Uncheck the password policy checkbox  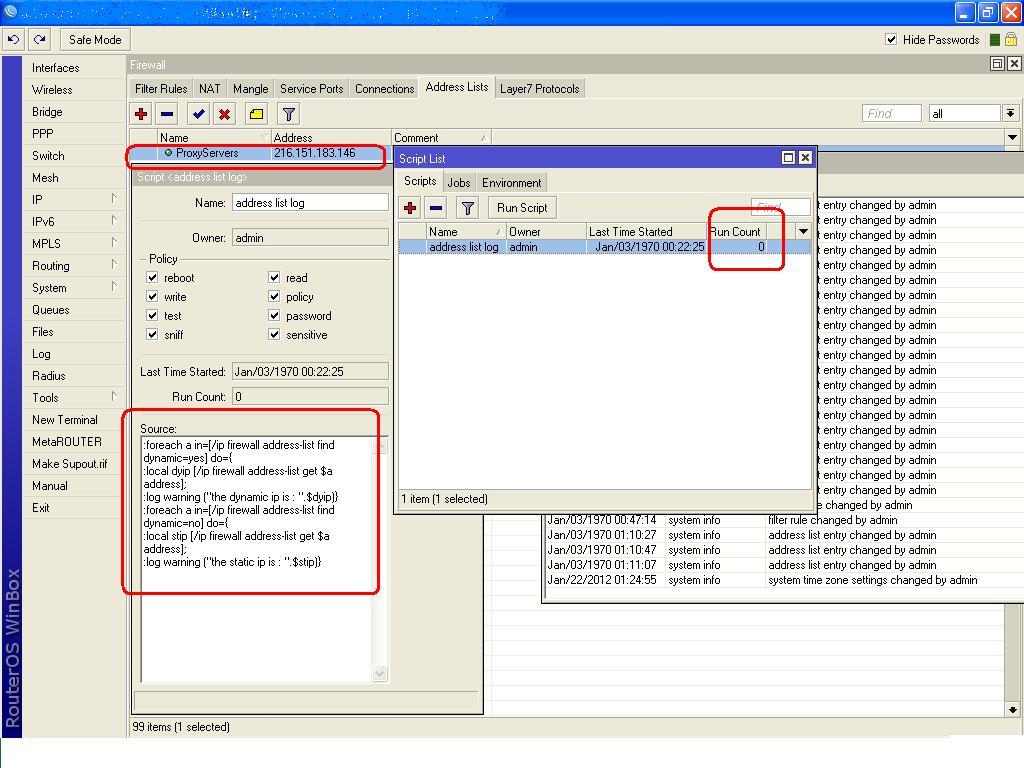click(x=274, y=315)
